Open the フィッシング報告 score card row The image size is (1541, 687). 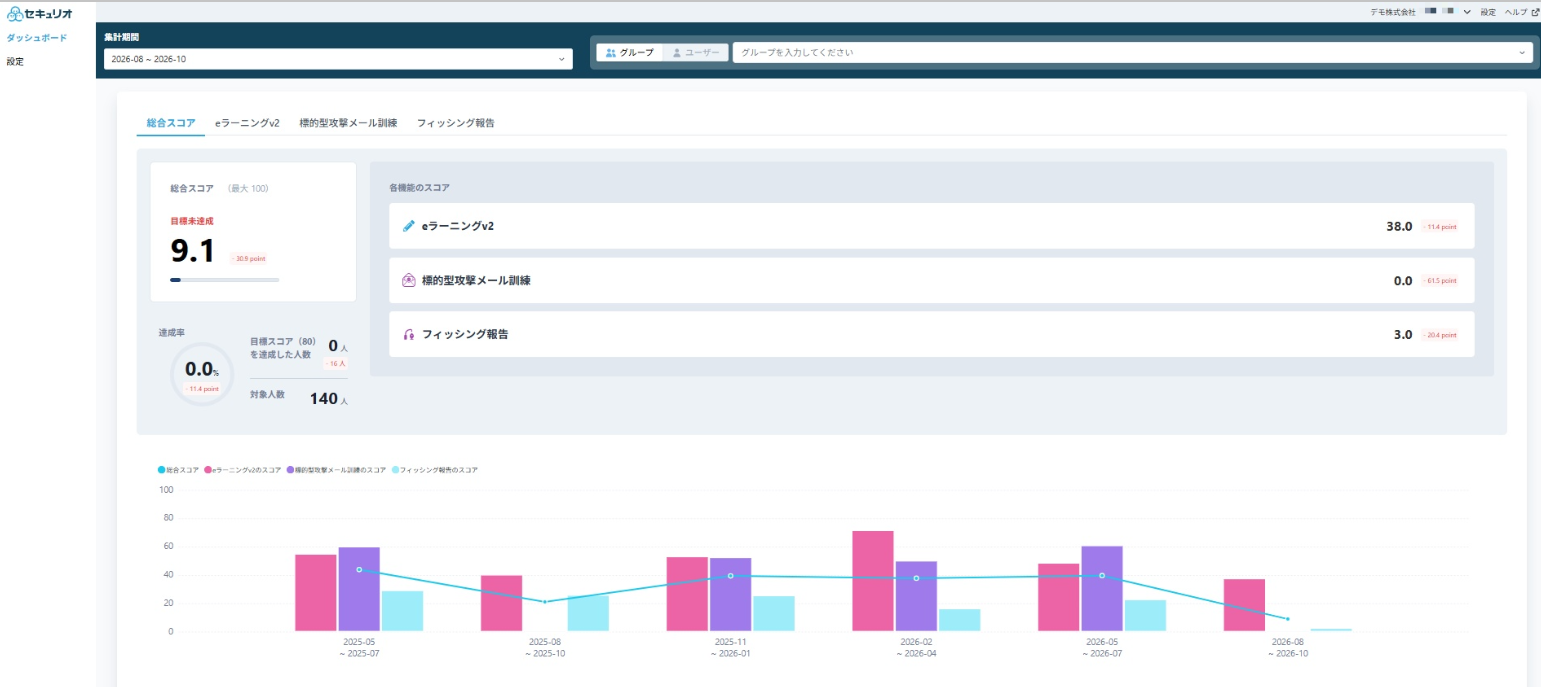931,334
